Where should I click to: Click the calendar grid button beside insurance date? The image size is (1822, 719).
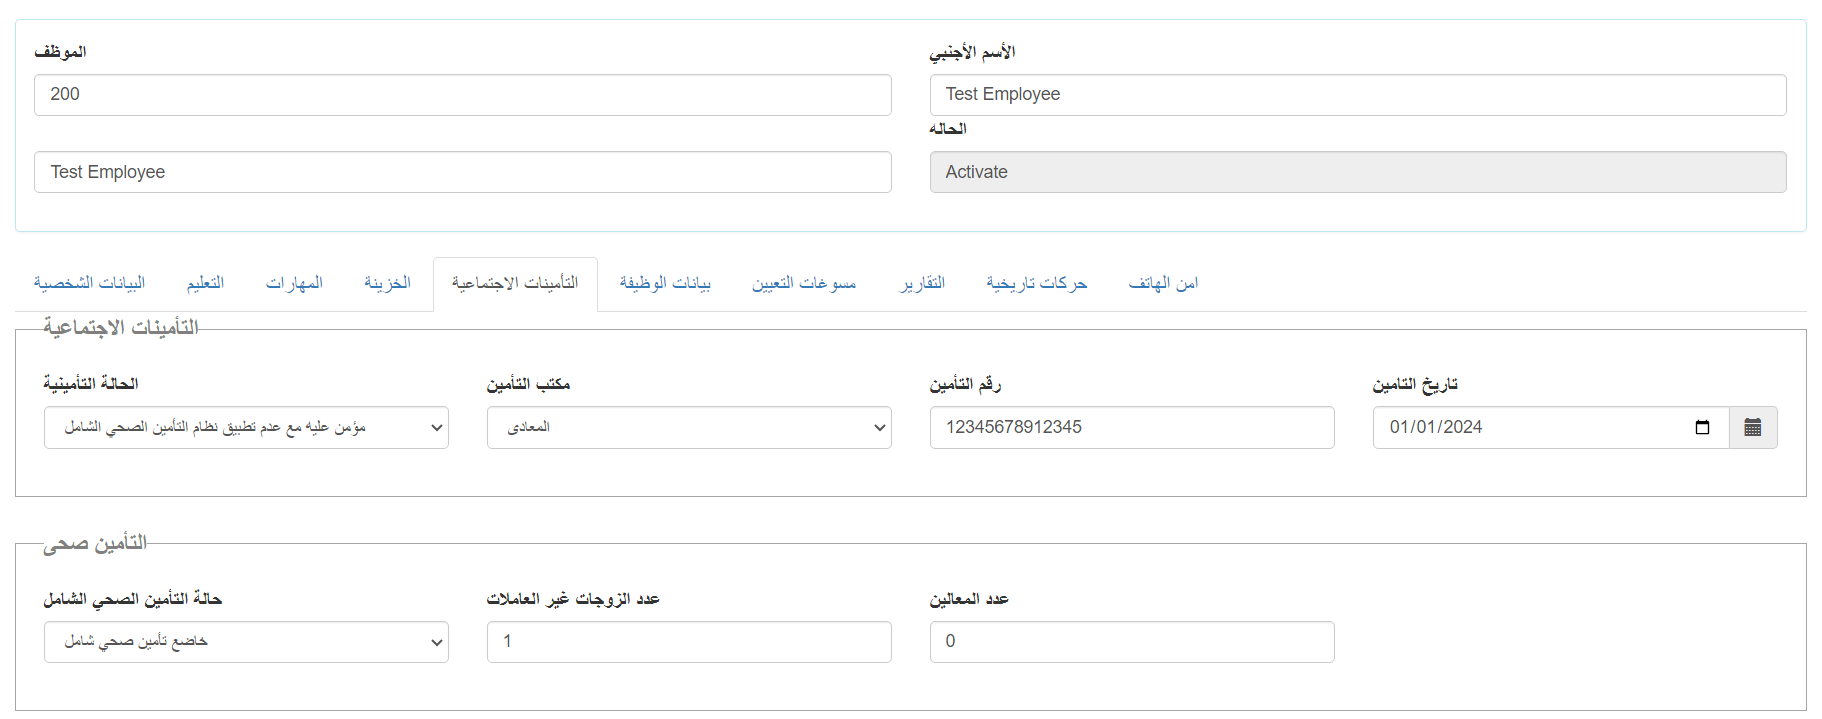coord(1752,427)
